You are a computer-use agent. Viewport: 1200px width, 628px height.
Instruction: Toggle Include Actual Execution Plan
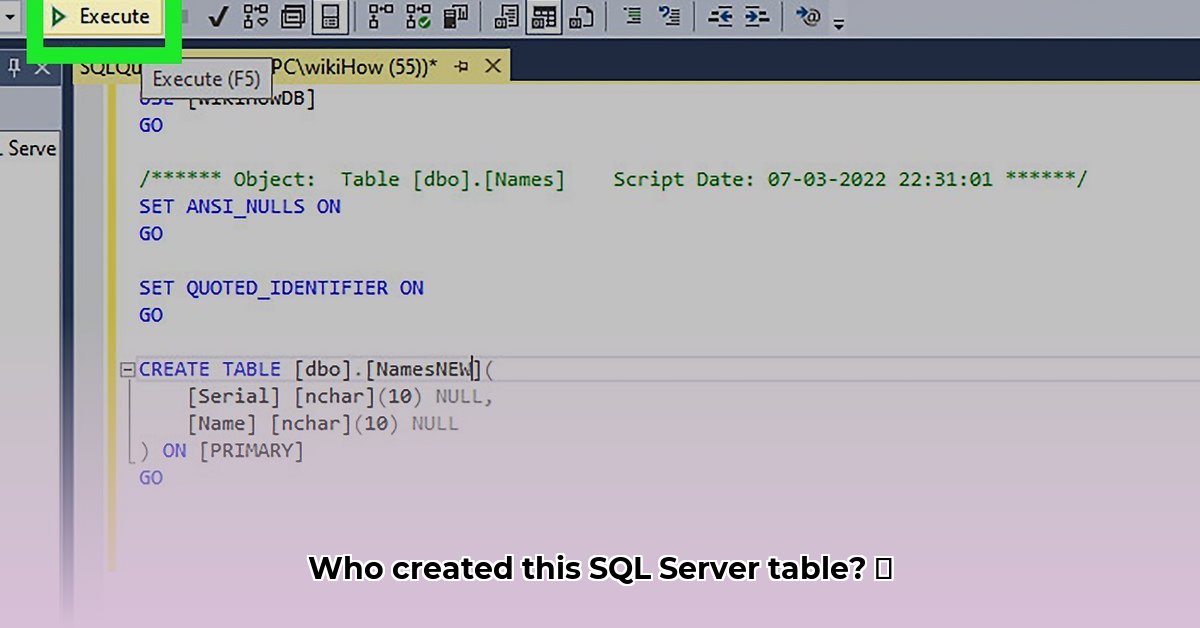point(381,17)
